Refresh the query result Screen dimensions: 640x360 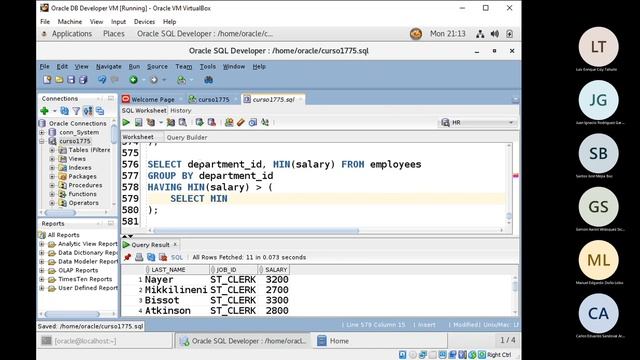pos(151,257)
